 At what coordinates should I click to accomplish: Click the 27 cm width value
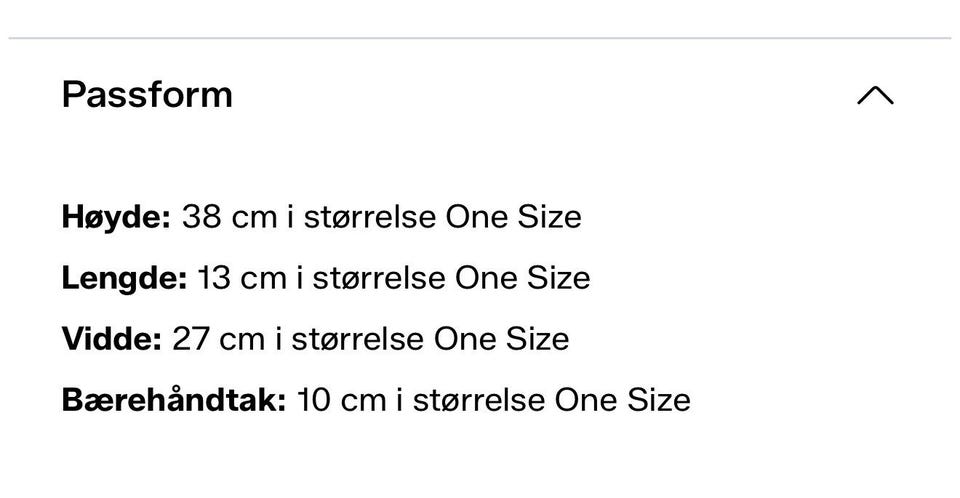pyautogui.click(x=219, y=339)
